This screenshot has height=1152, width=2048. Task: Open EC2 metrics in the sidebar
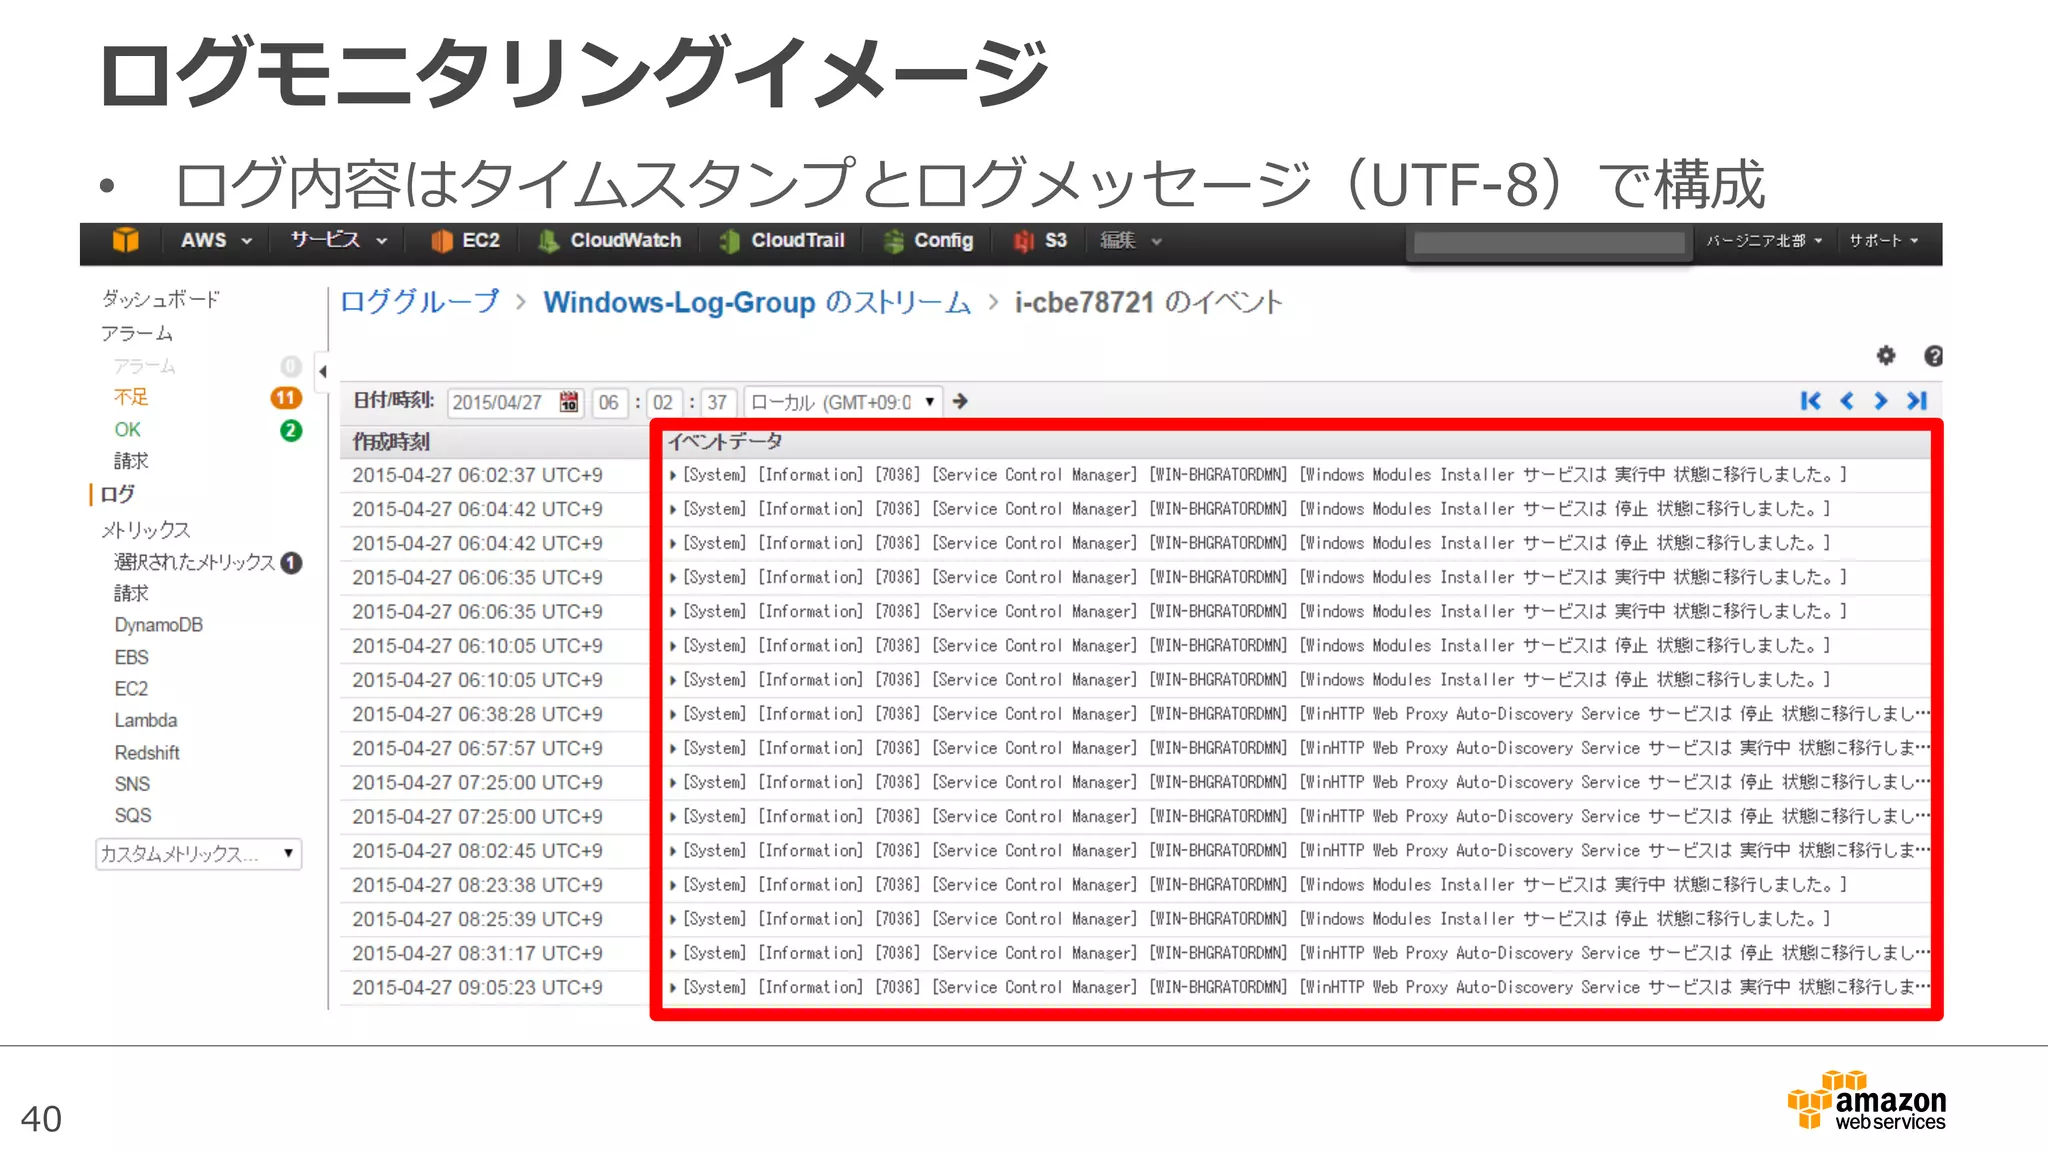tap(131, 689)
